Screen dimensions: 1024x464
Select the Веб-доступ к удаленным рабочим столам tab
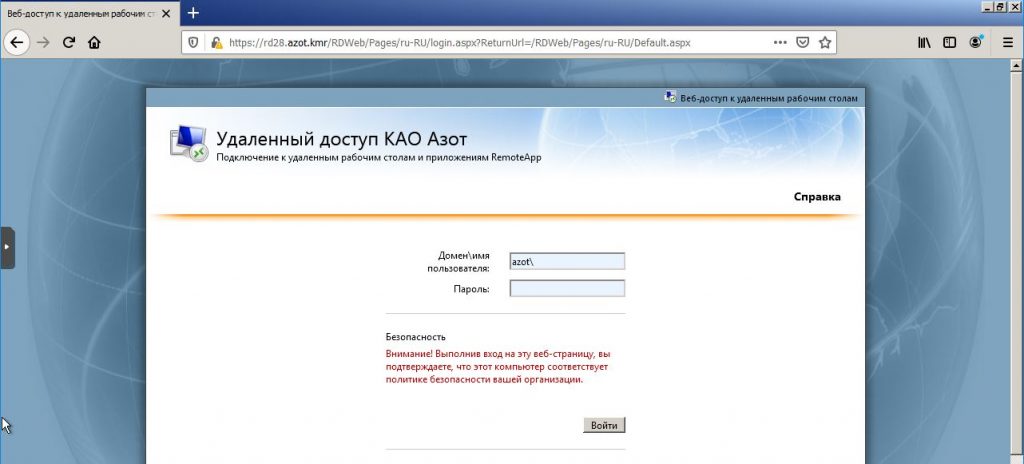pos(89,13)
